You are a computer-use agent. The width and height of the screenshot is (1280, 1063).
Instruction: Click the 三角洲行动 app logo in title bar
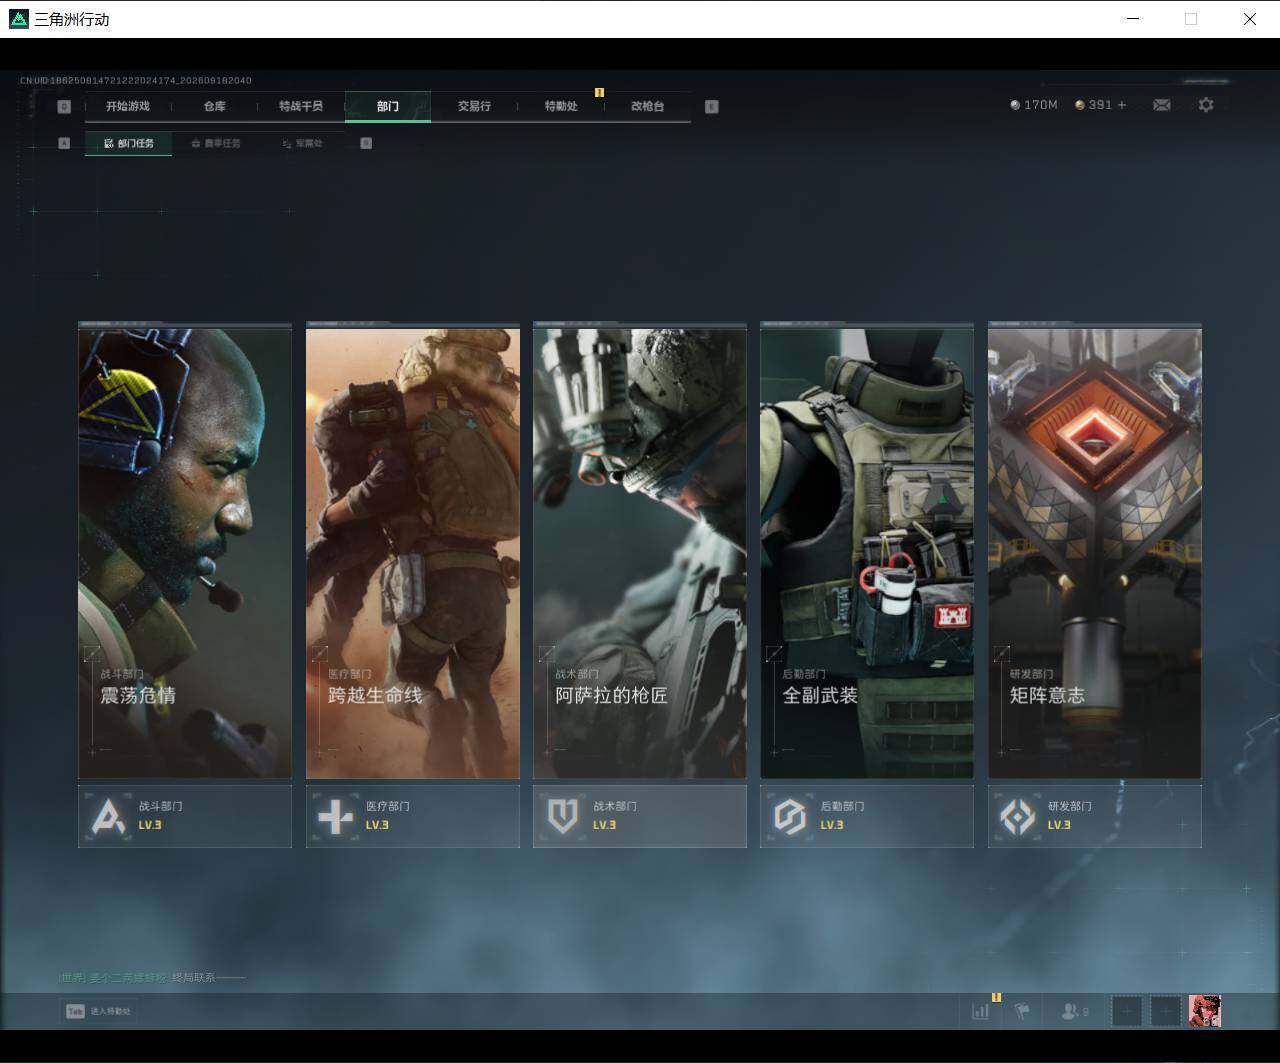click(x=19, y=19)
